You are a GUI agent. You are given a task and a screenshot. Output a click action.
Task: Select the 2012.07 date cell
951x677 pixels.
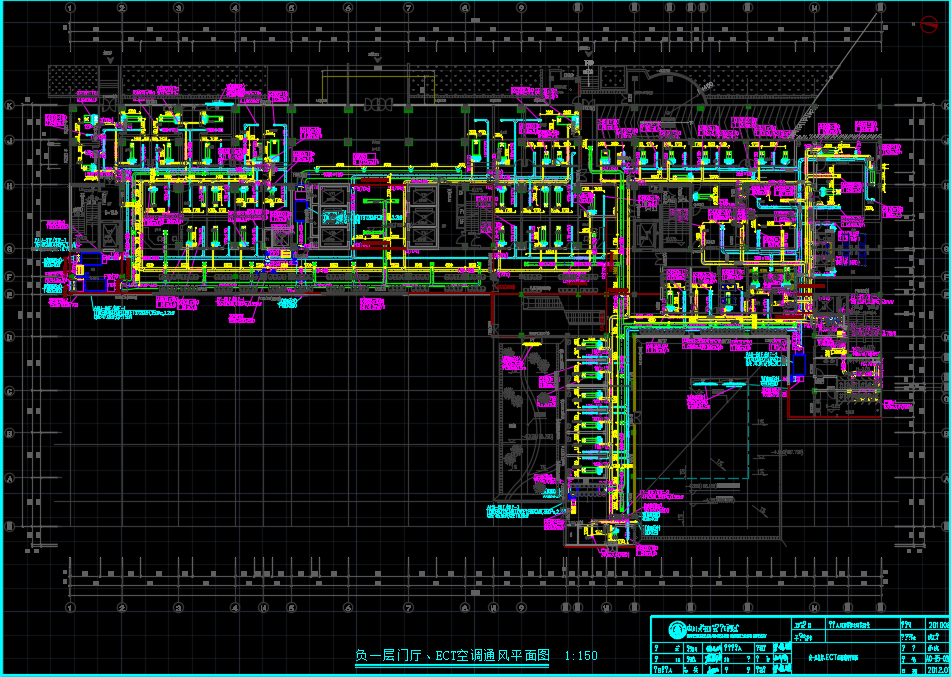click(938, 670)
